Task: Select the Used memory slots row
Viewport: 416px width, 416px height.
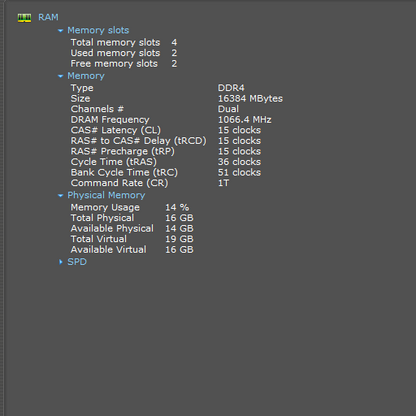Action: tap(124, 53)
